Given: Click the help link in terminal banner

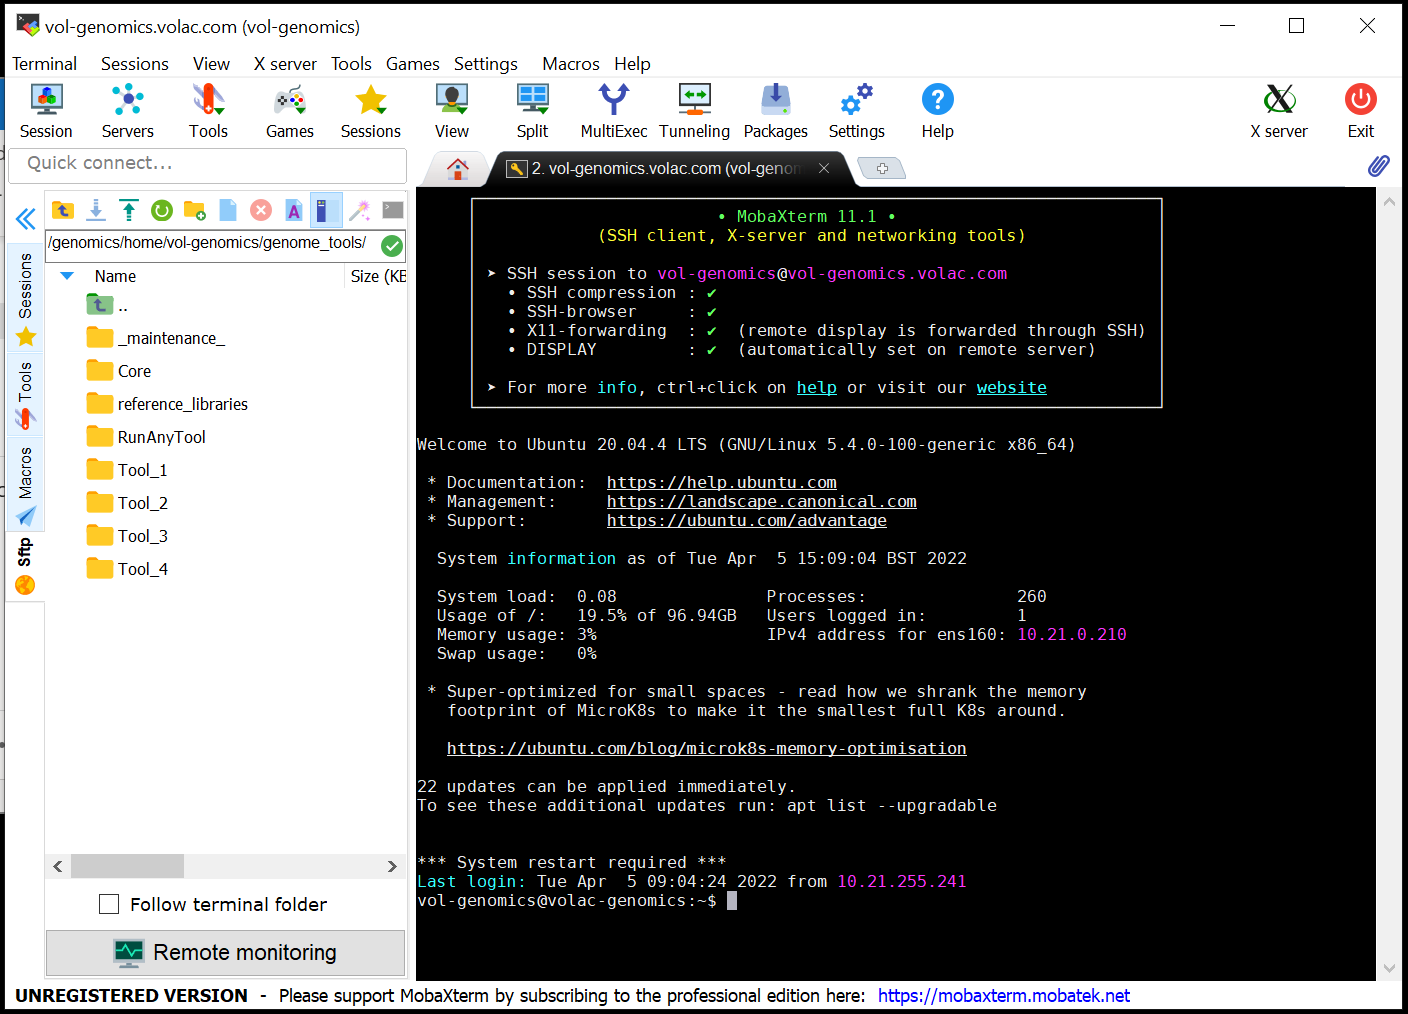Looking at the screenshot, I should tap(816, 387).
